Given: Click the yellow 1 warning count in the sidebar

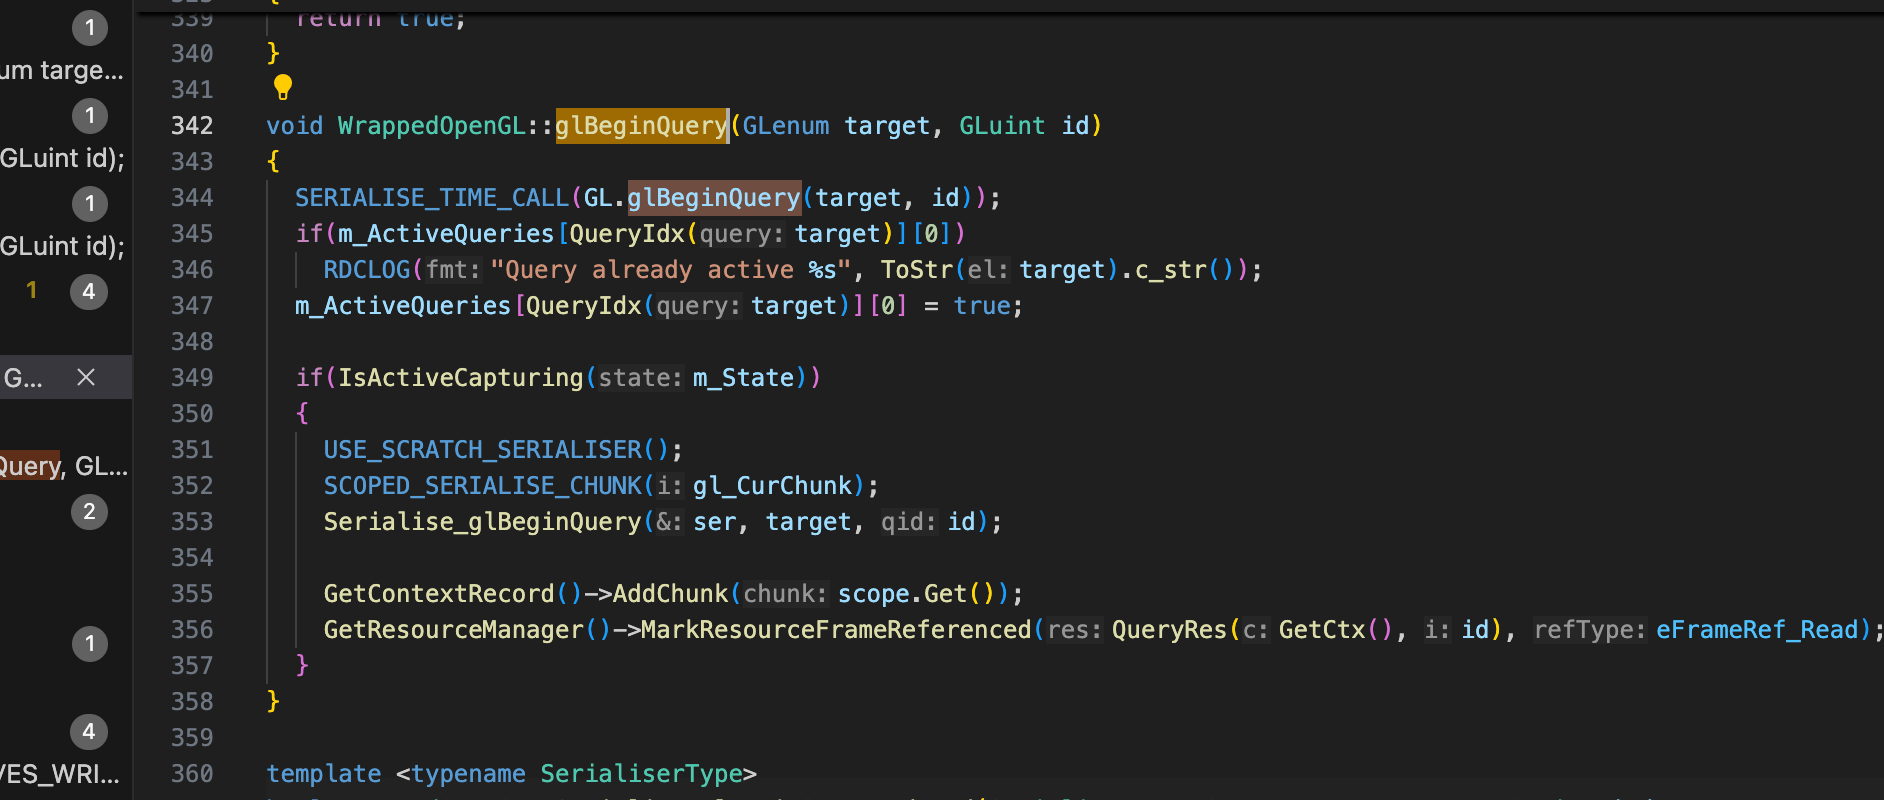Looking at the screenshot, I should coord(32,290).
